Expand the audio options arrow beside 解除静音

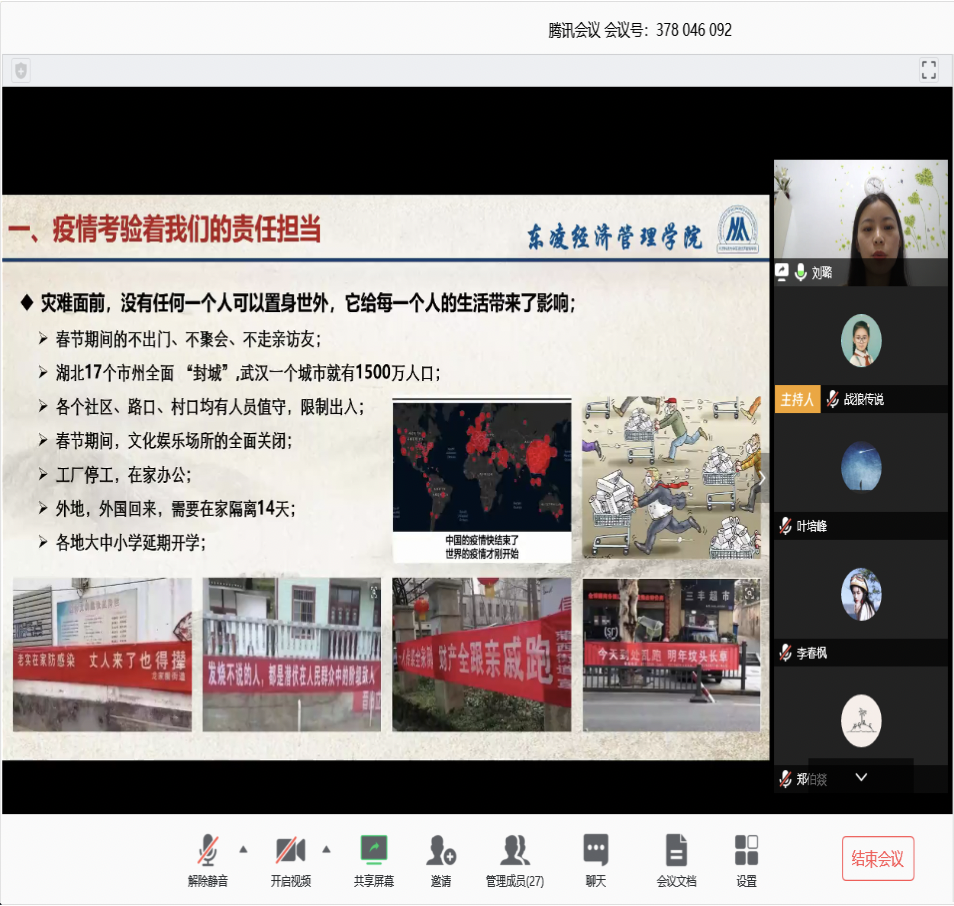[243, 850]
